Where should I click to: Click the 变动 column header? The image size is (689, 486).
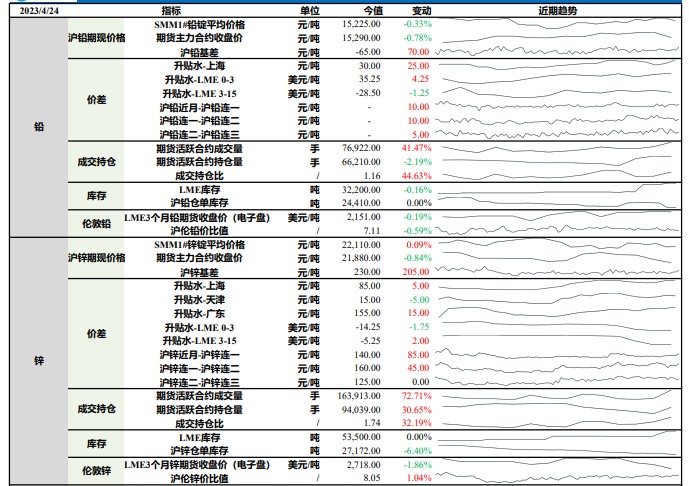tap(421, 11)
